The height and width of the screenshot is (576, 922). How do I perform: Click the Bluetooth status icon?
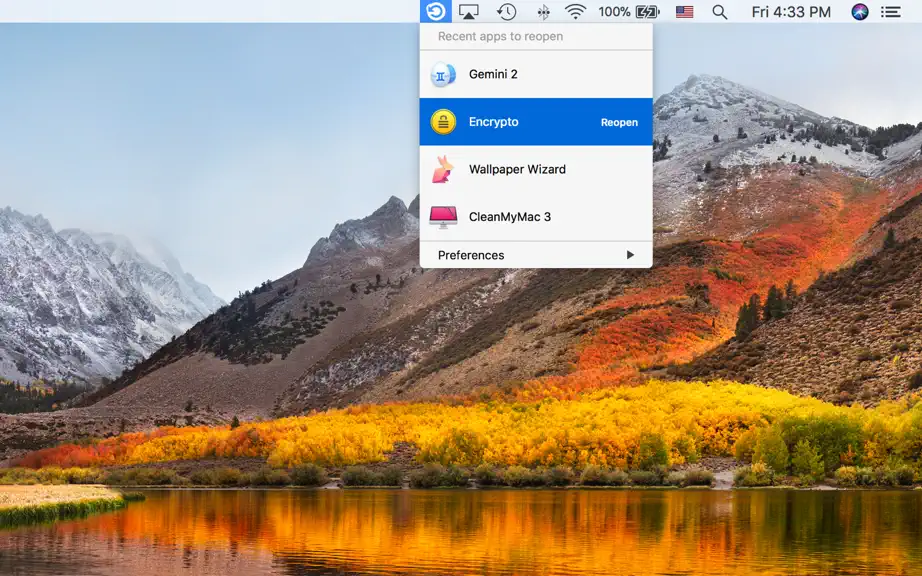tap(543, 12)
